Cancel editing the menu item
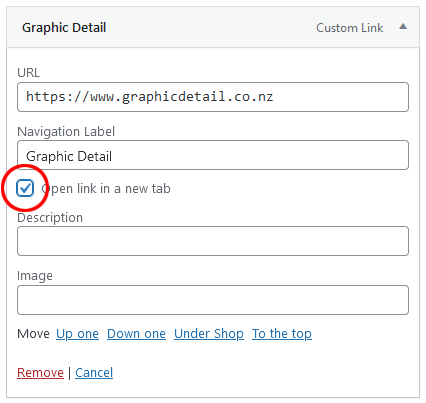Viewport: 426px width, 403px height. [x=94, y=373]
